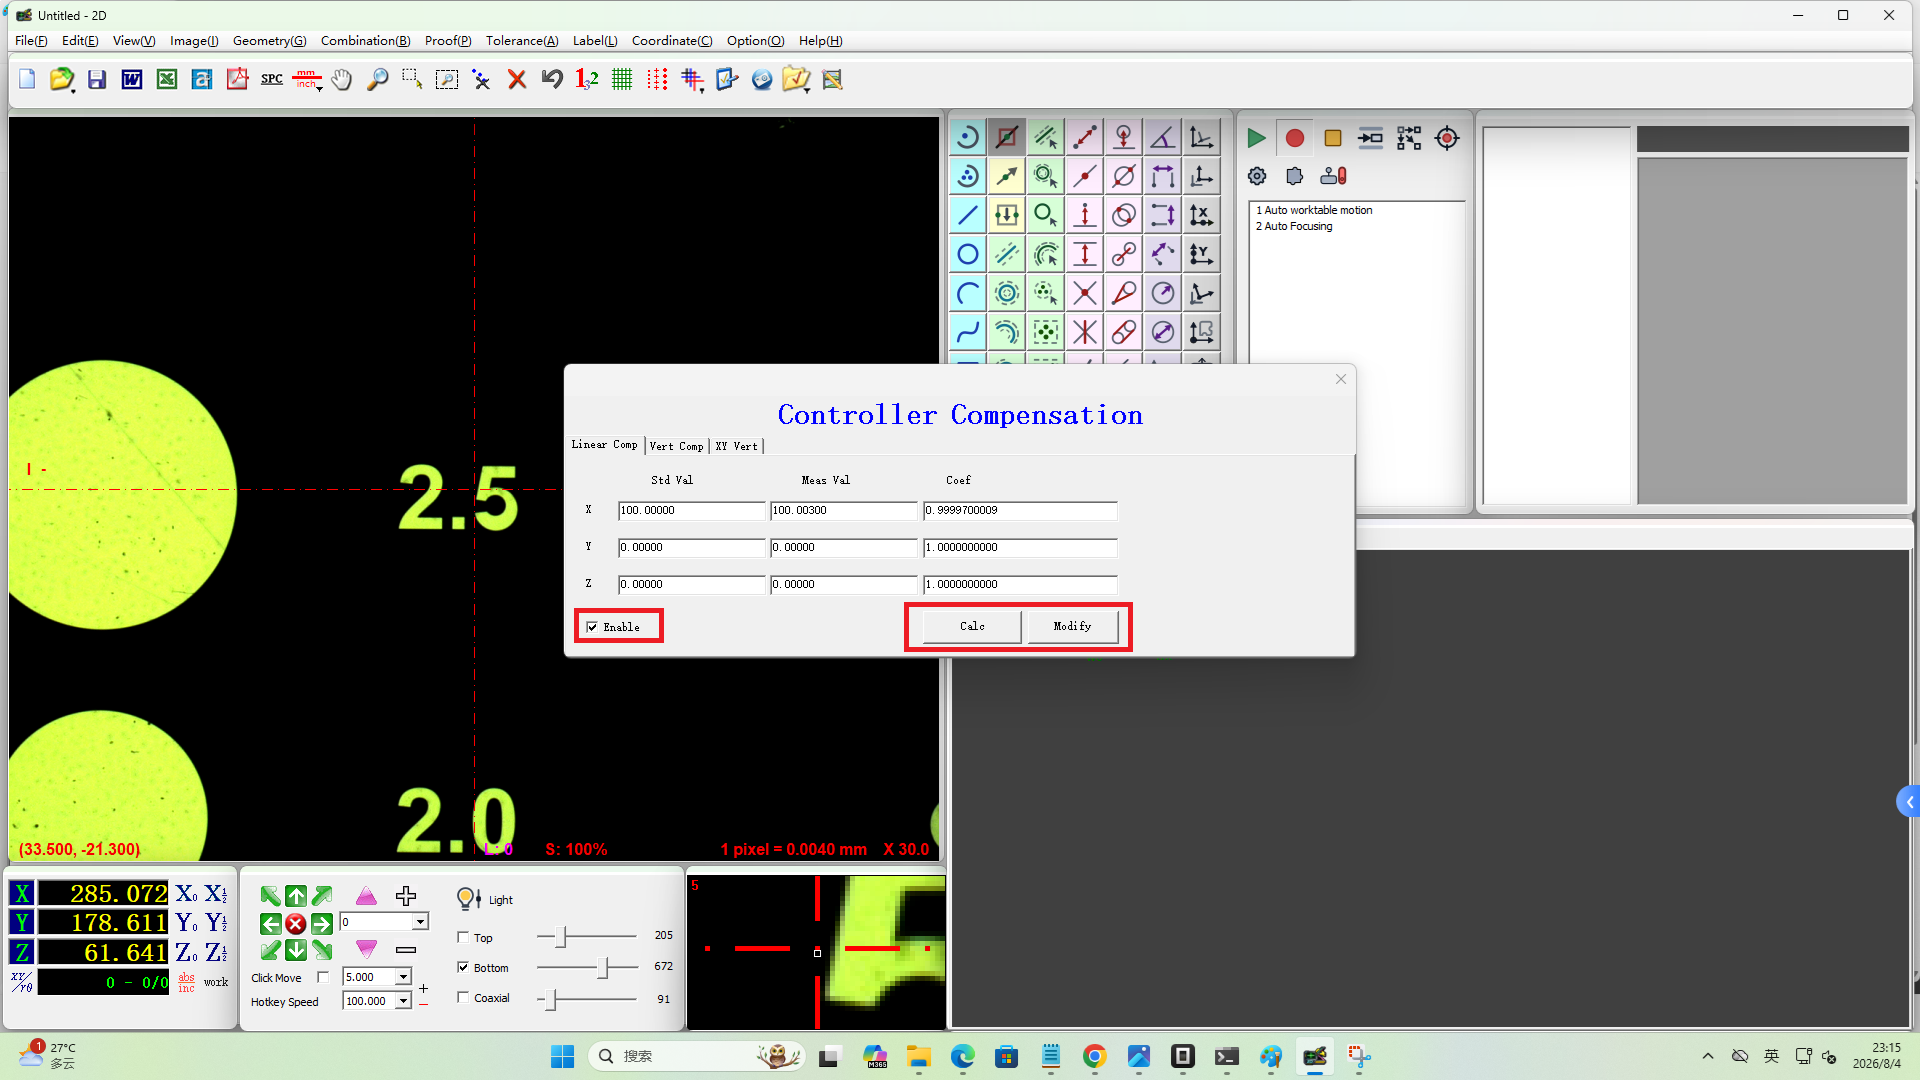Toggle the Click Move checkbox
Viewport: 1920px width, 1080px height.
point(323,977)
